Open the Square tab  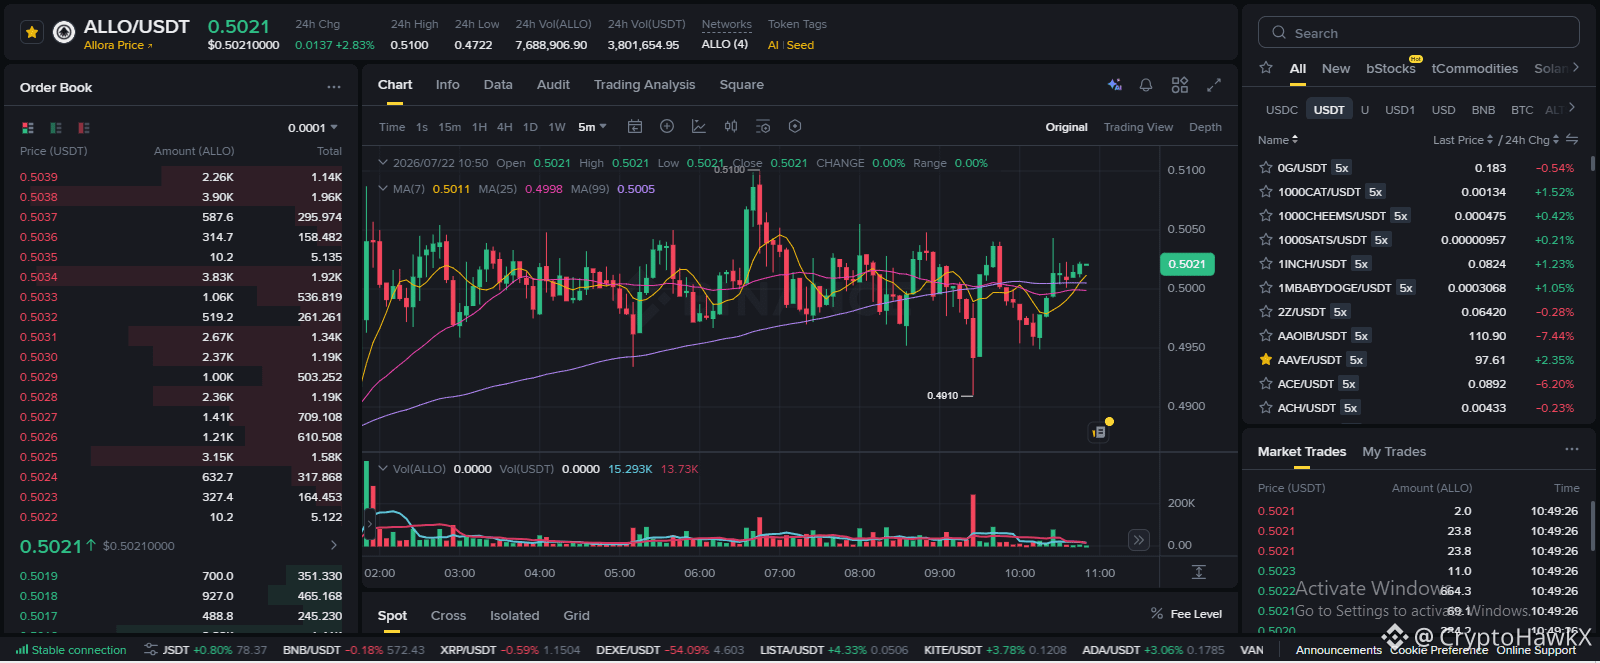point(742,85)
